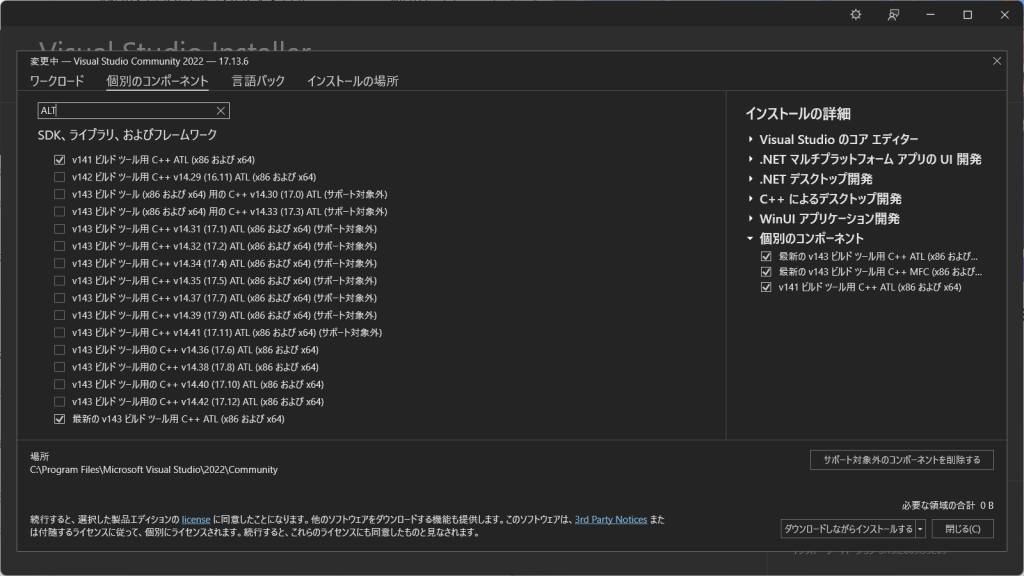Click the install path C:\Program Files\Microsoft Visual Studio\2022\Community
Screen dimensions: 1024x576
154,470
